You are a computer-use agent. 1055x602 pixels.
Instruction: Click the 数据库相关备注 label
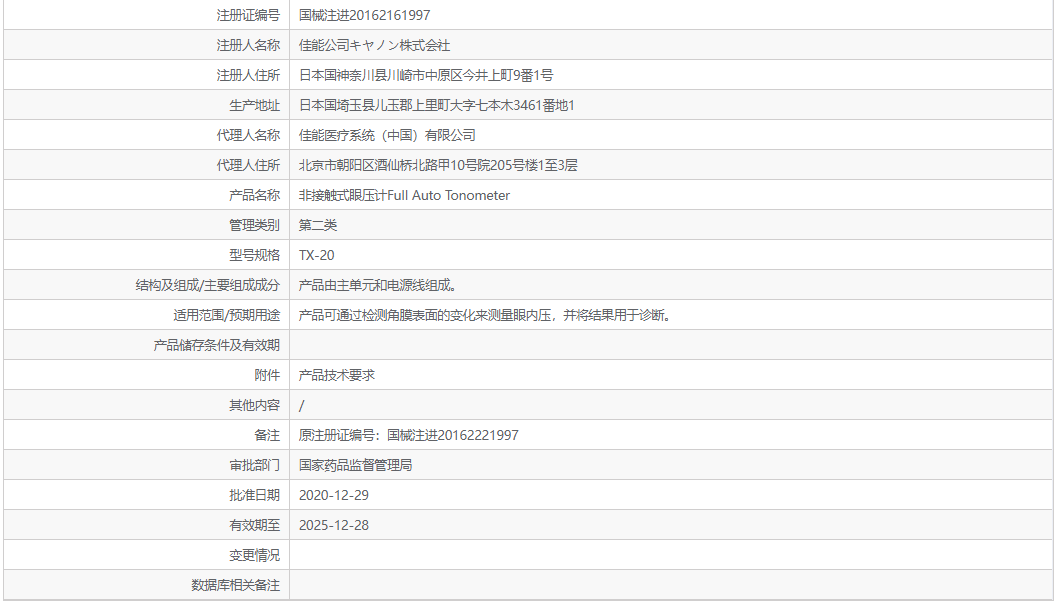(x=235, y=586)
